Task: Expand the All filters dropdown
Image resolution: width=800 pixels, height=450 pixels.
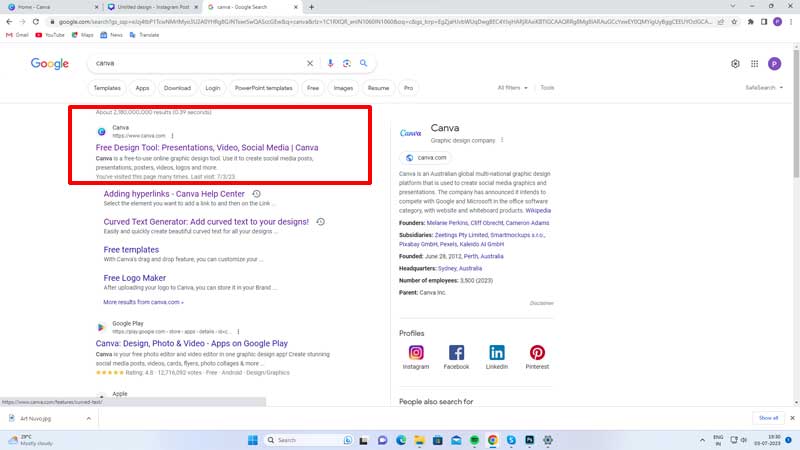Action: pyautogui.click(x=512, y=88)
